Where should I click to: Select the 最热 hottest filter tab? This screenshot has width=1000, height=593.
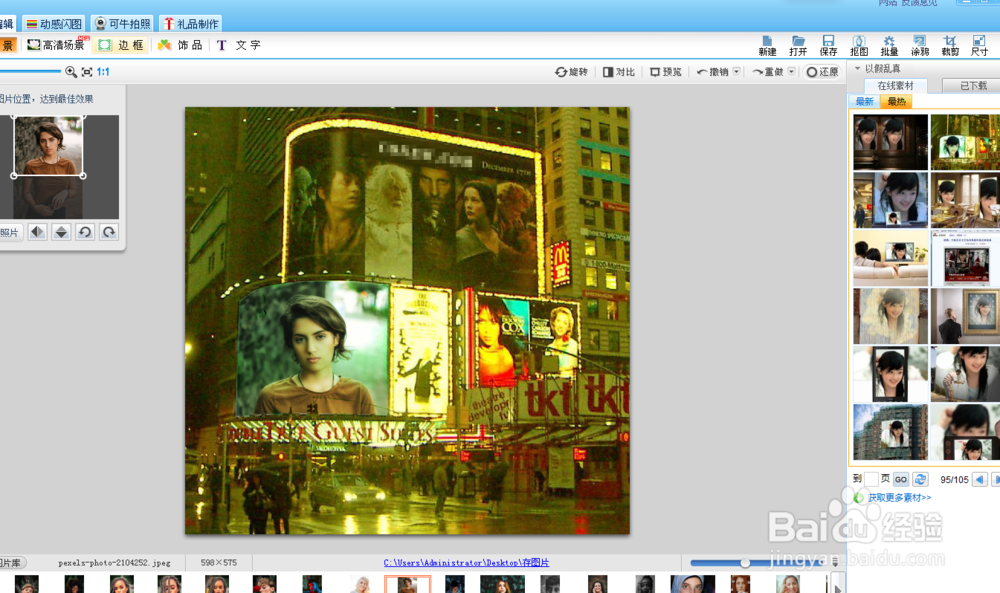tap(896, 101)
